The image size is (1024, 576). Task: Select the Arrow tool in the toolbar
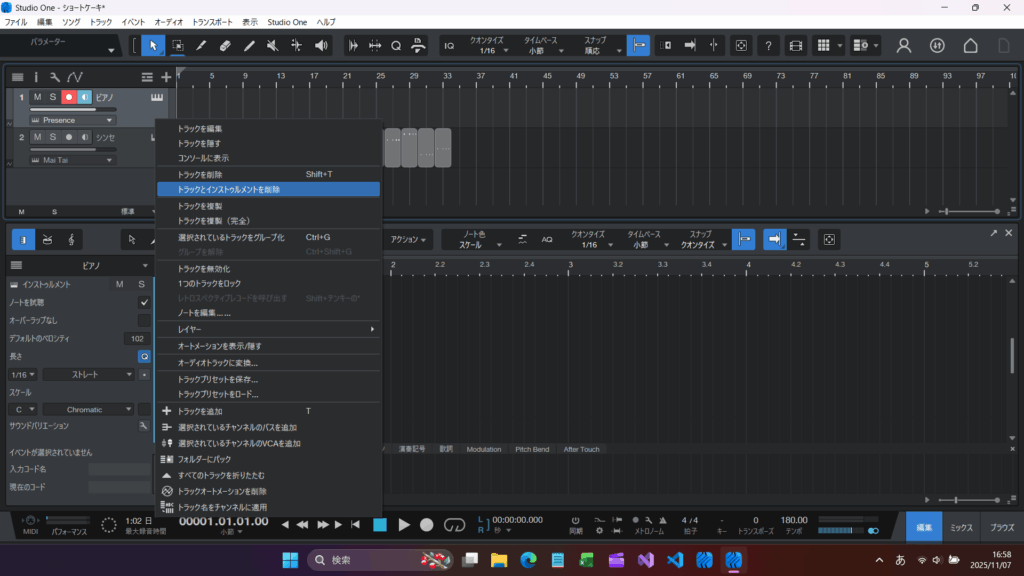(x=152, y=45)
